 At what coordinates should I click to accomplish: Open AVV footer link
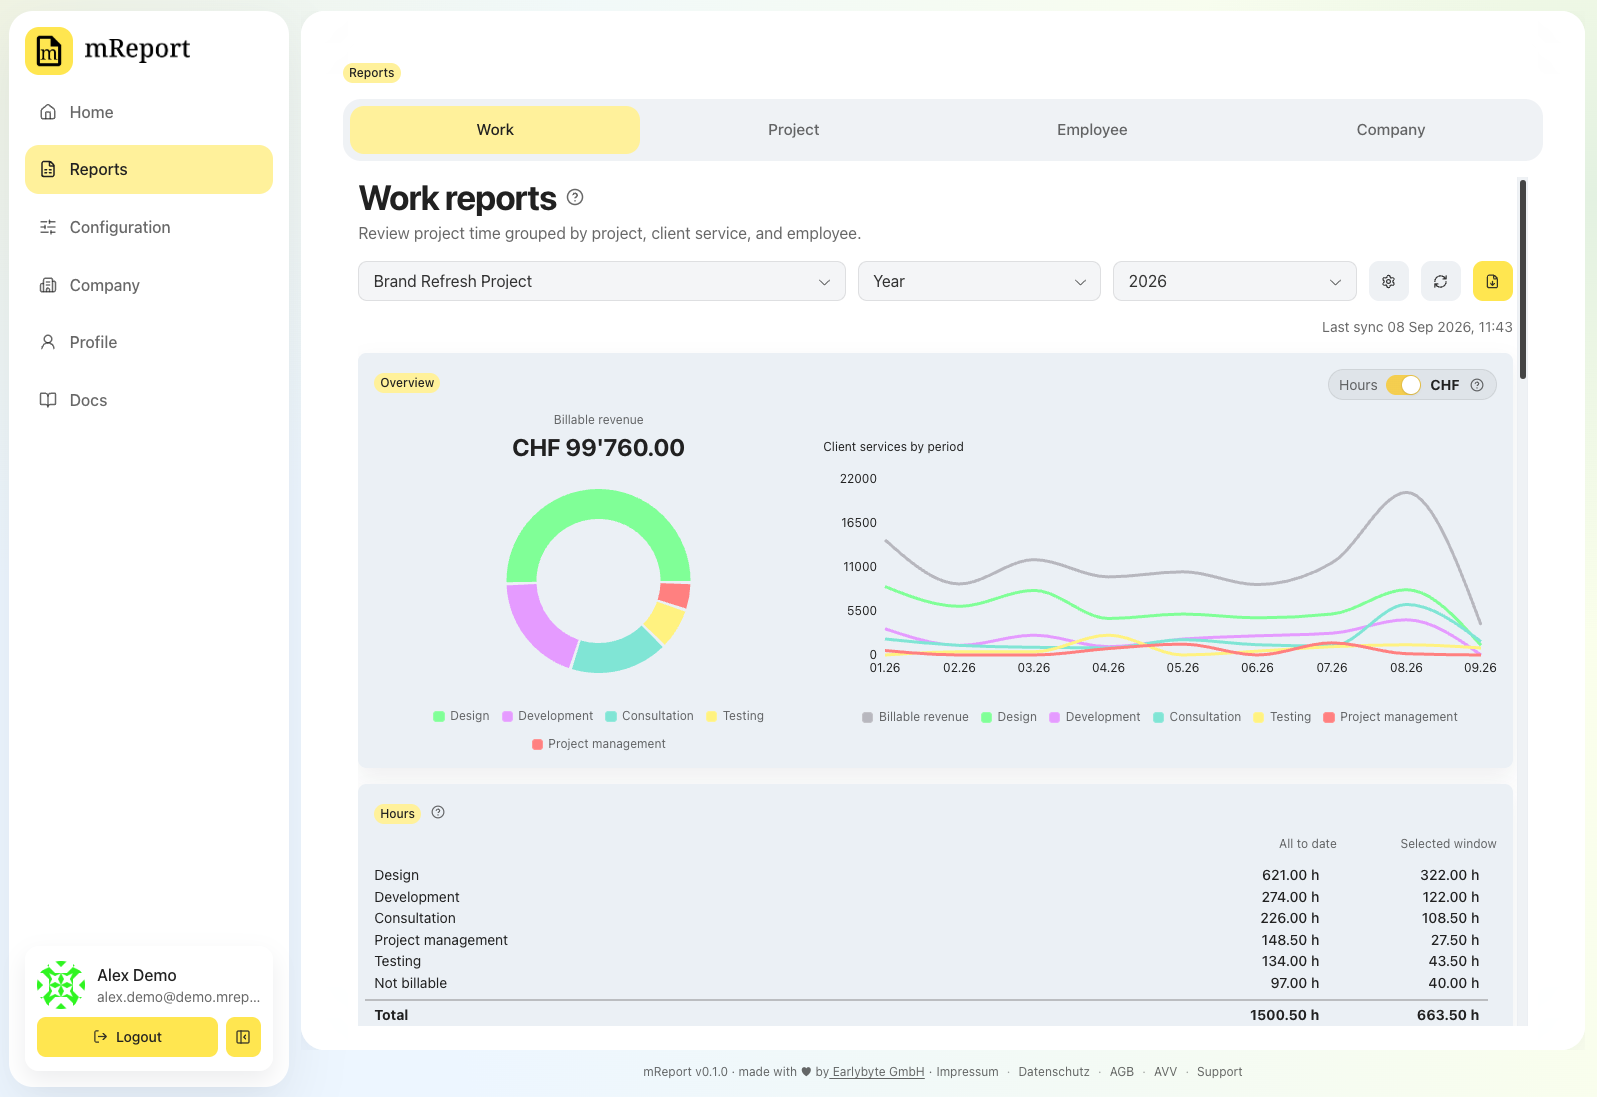1165,1072
